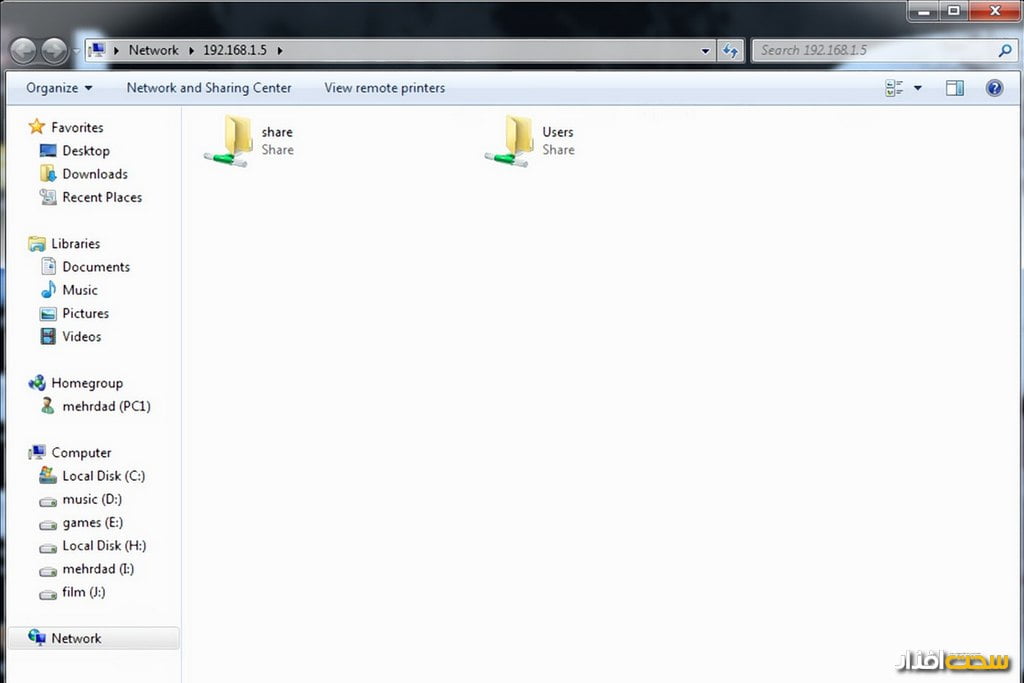This screenshot has height=683, width=1024.
Task: Select Network in the breadcrumb path
Action: click(153, 50)
